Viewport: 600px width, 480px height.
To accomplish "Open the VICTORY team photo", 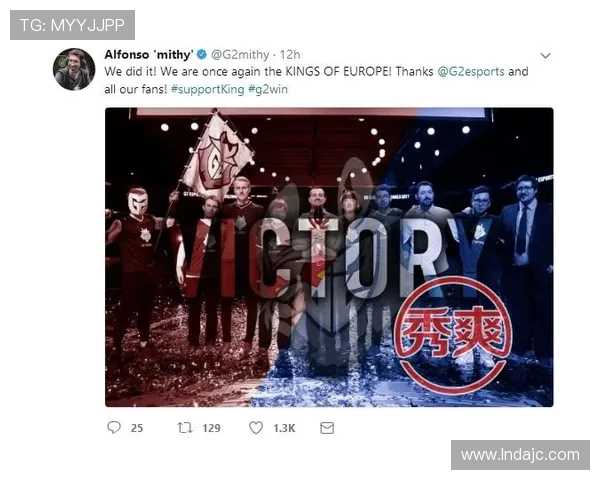I will (x=329, y=257).
